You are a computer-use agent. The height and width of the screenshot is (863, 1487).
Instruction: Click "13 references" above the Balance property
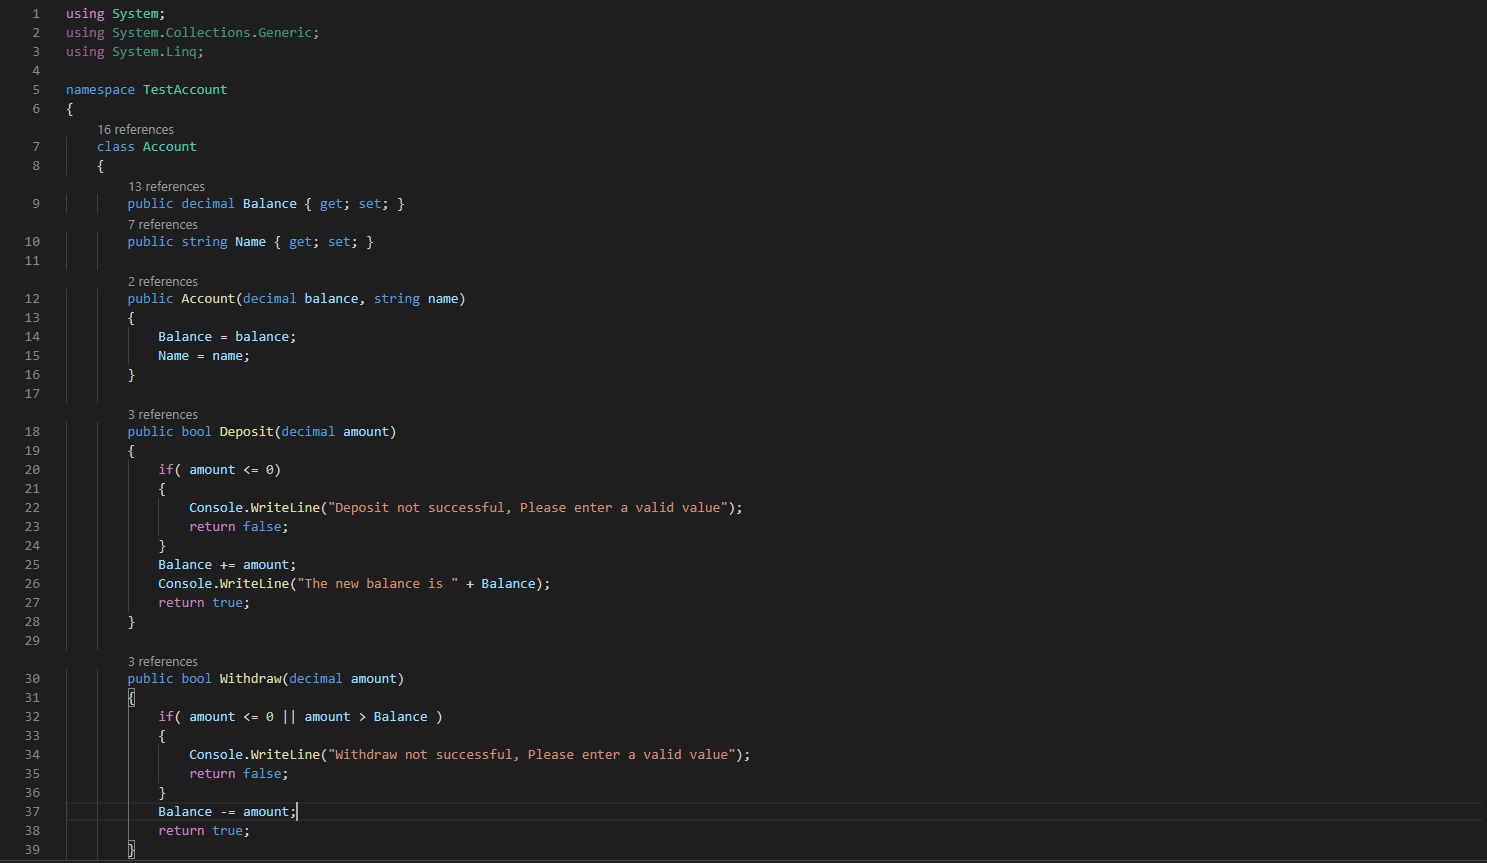pyautogui.click(x=166, y=186)
